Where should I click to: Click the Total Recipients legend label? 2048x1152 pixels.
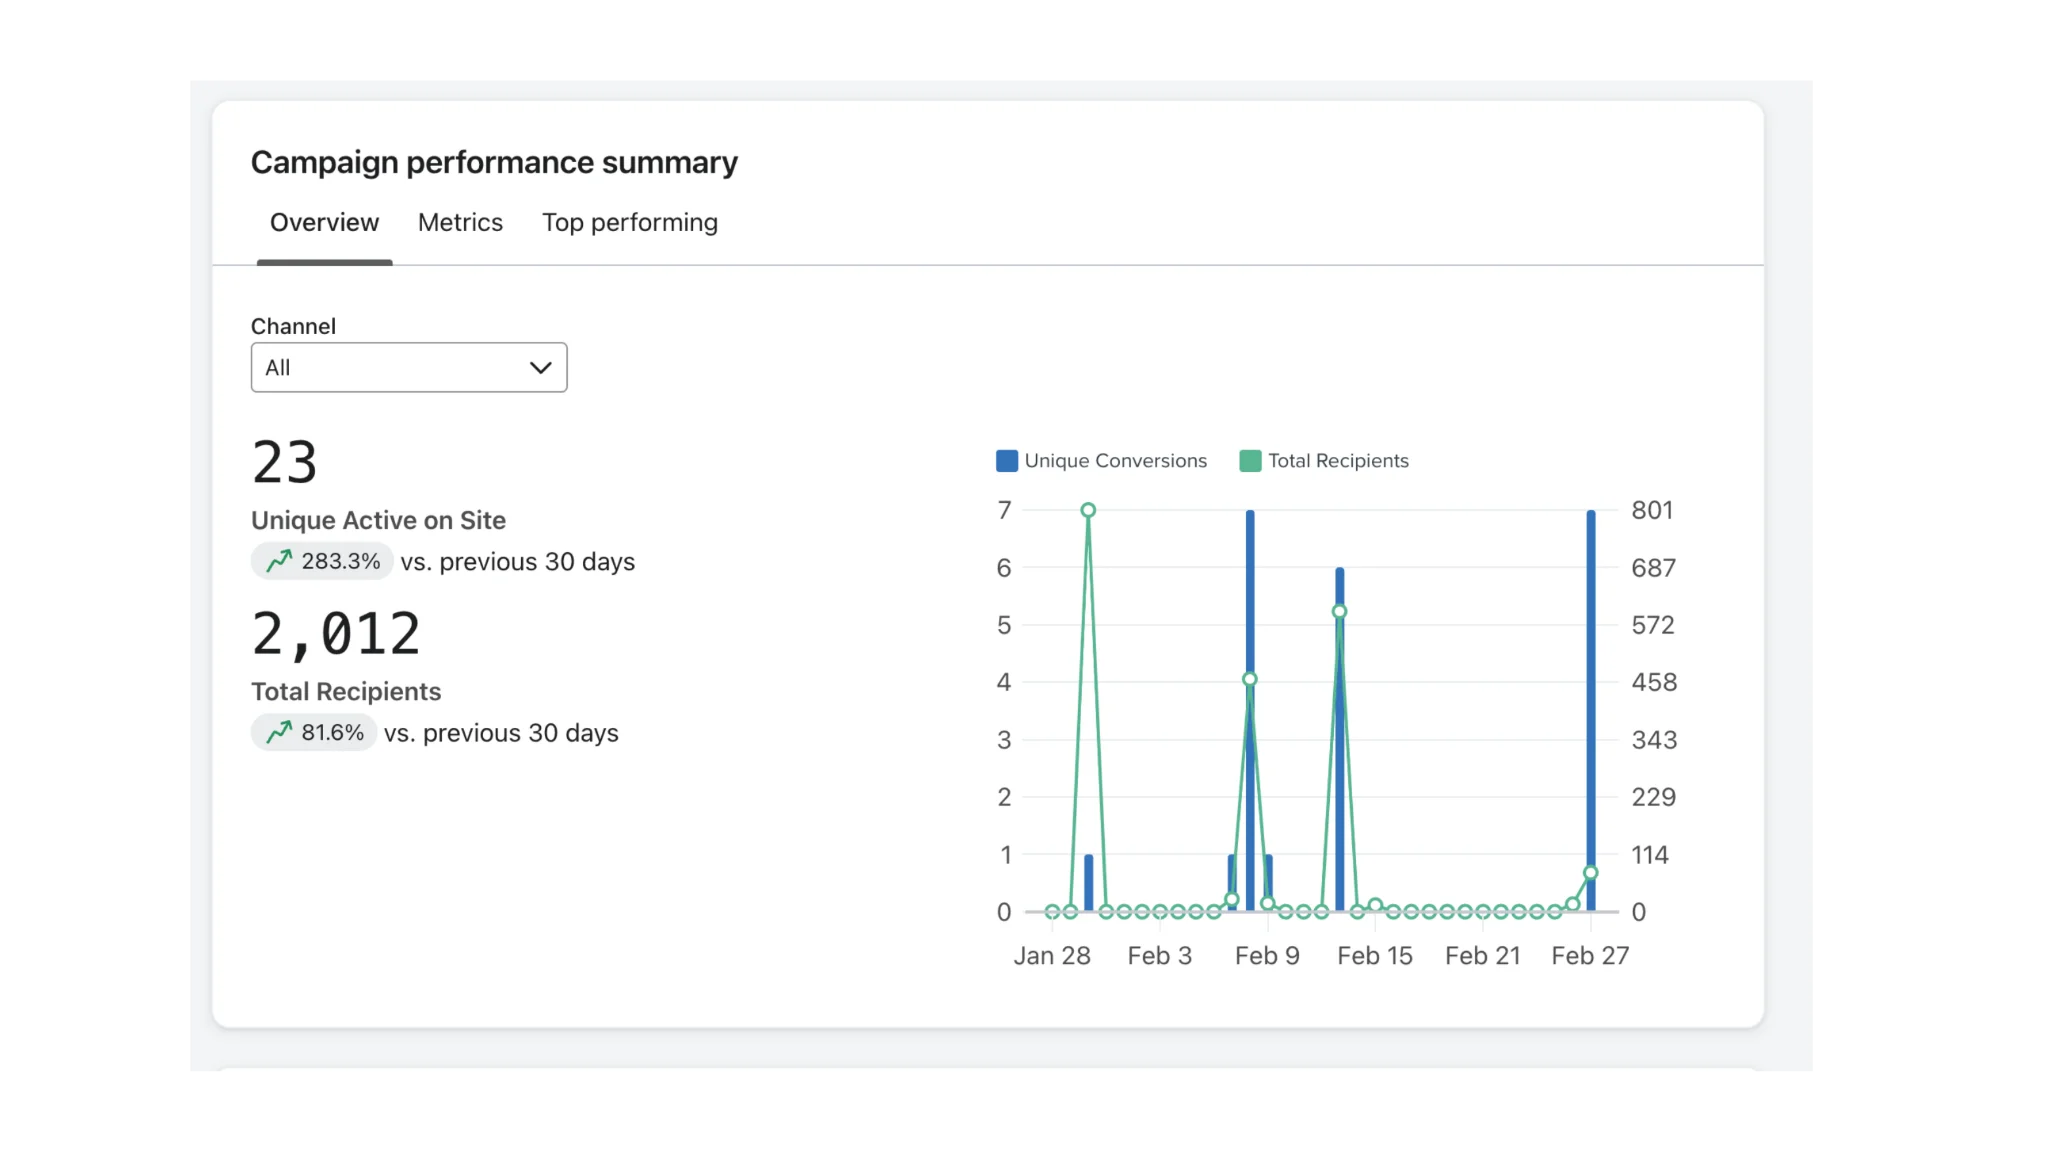point(1338,461)
